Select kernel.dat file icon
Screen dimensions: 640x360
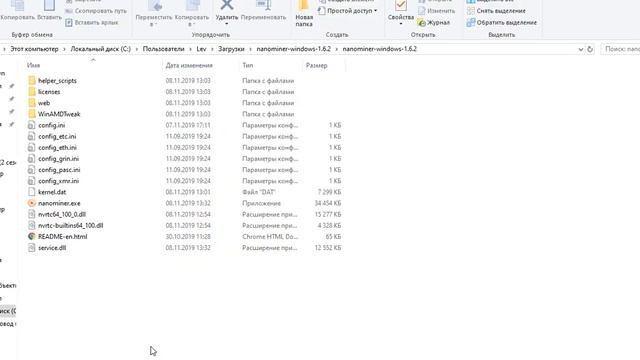click(31, 192)
